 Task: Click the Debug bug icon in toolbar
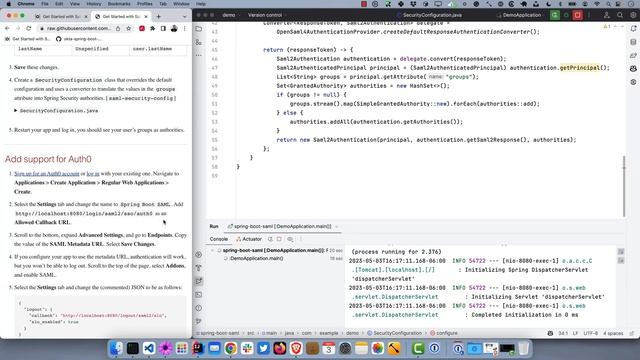[566, 15]
